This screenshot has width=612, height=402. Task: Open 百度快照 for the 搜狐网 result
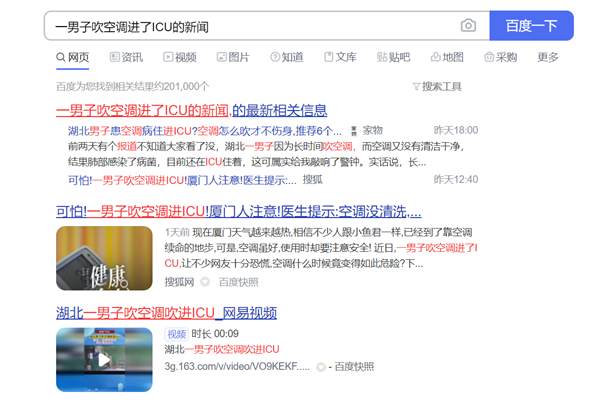[238, 282]
